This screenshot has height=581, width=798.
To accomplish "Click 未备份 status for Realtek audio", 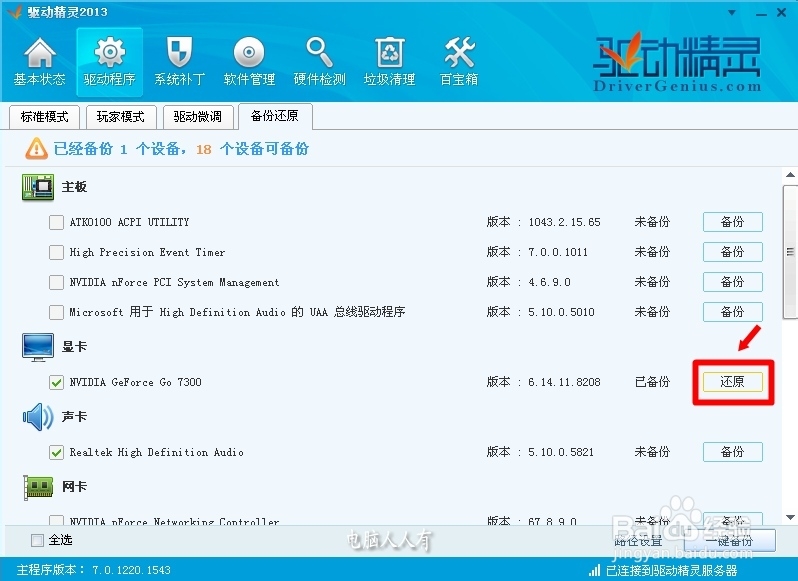I will (652, 452).
